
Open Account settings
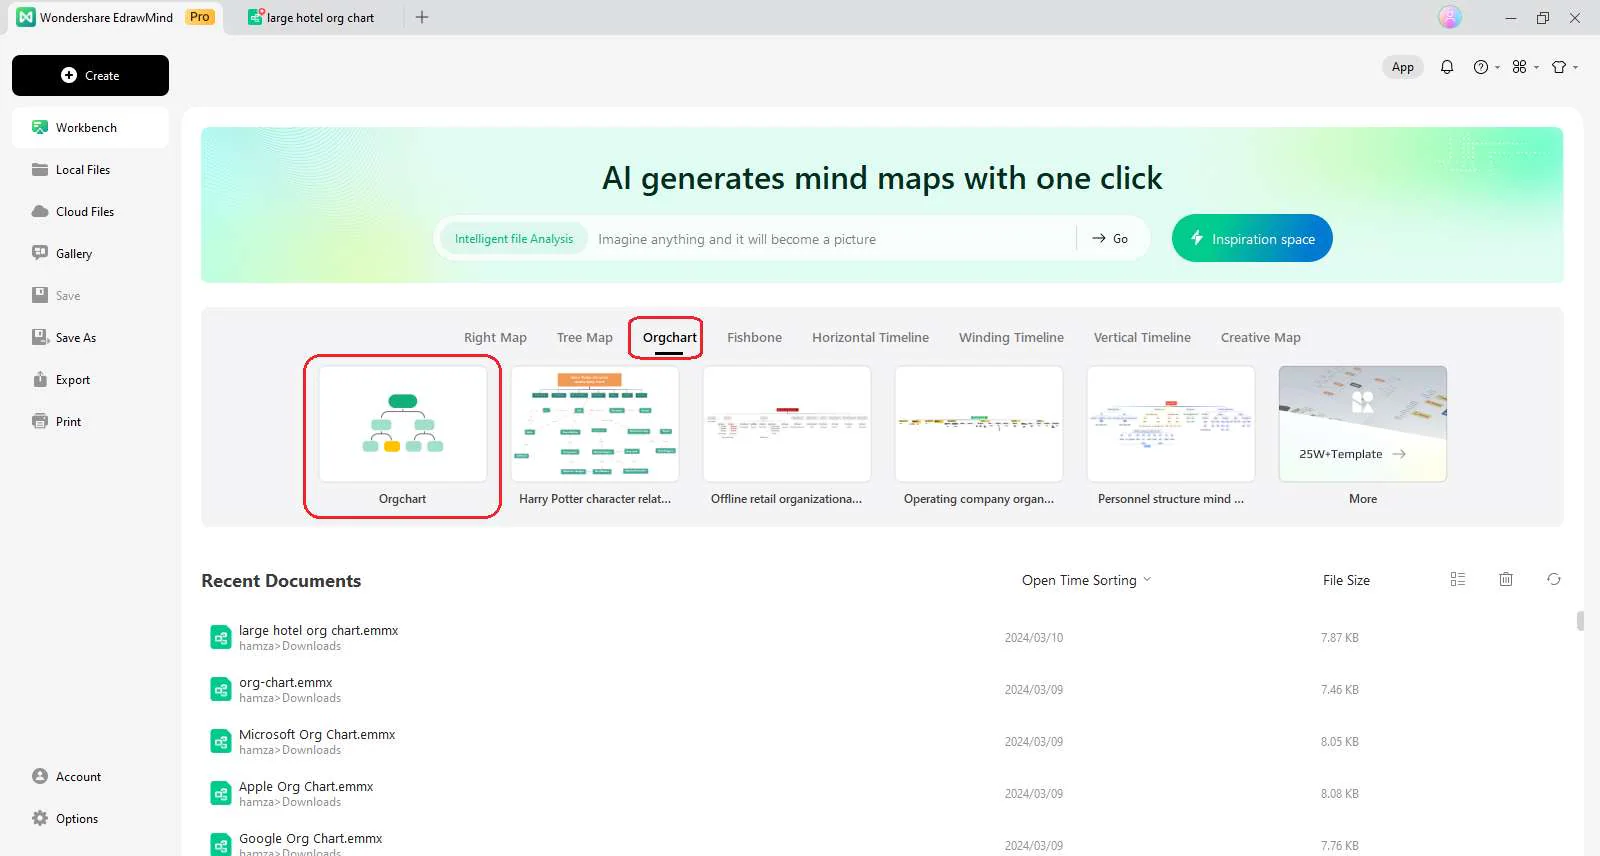90,777
